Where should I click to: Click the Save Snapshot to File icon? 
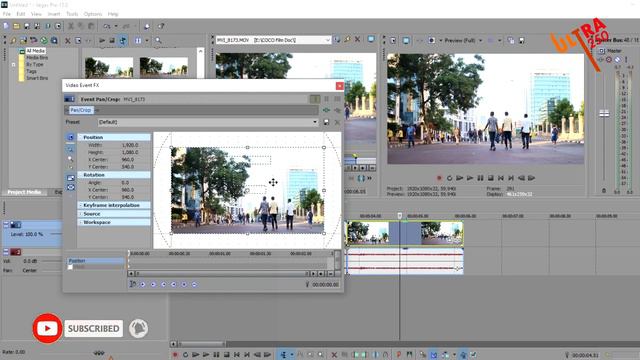tap(521, 40)
